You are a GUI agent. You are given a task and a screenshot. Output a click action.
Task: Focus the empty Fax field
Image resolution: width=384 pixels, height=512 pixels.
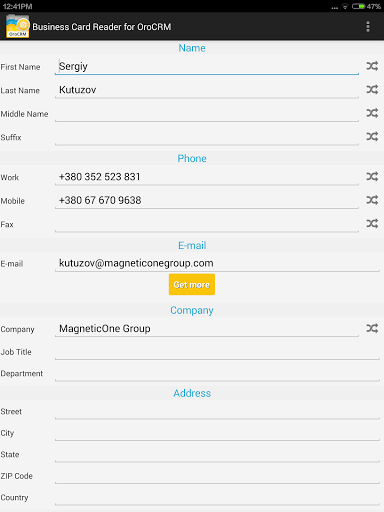207,224
